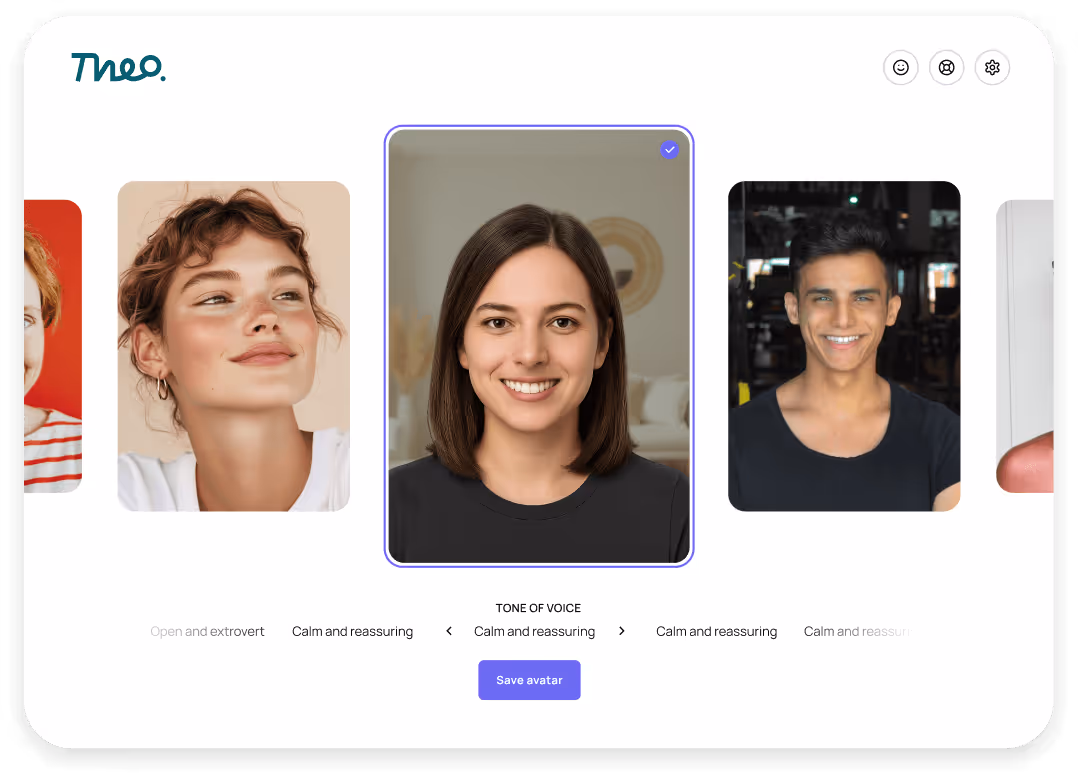Viewport: 1078px width, 781px height.
Task: Click the selected center woman avatar photo
Action: point(538,345)
